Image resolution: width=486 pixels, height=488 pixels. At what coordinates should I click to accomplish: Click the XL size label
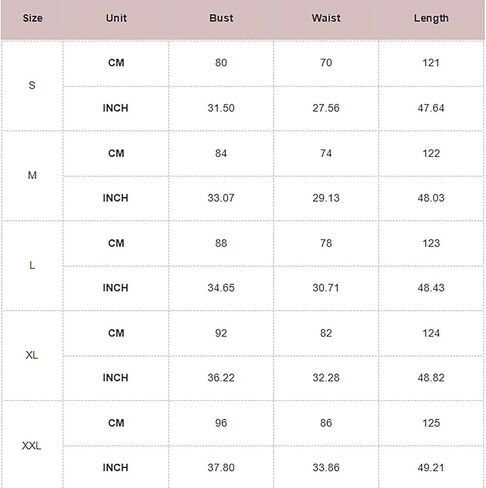(32, 355)
